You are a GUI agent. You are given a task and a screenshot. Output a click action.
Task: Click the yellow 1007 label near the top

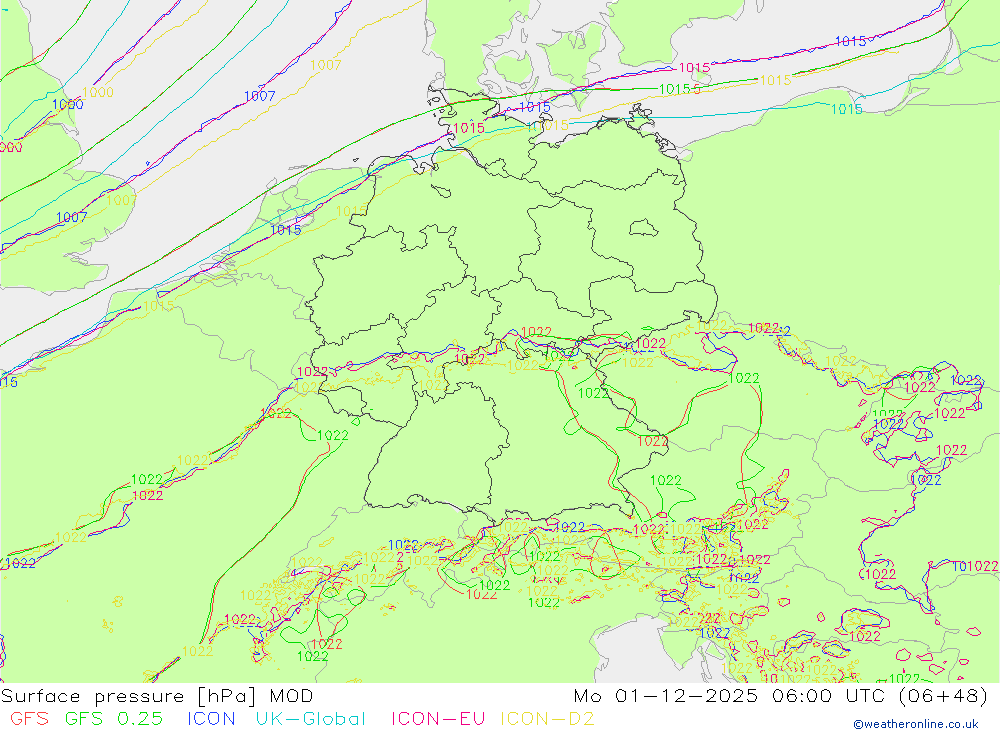(x=326, y=65)
